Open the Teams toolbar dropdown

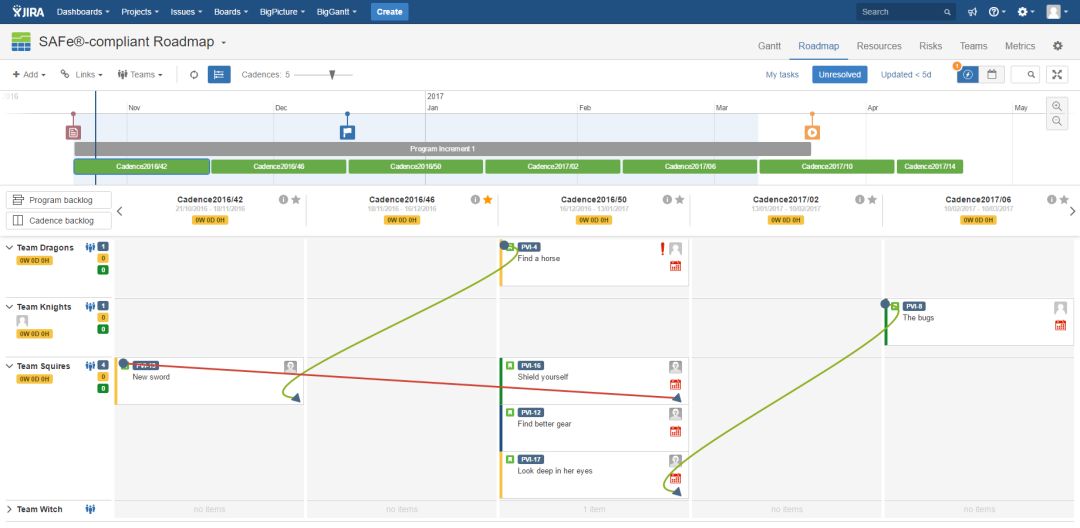(x=140, y=74)
